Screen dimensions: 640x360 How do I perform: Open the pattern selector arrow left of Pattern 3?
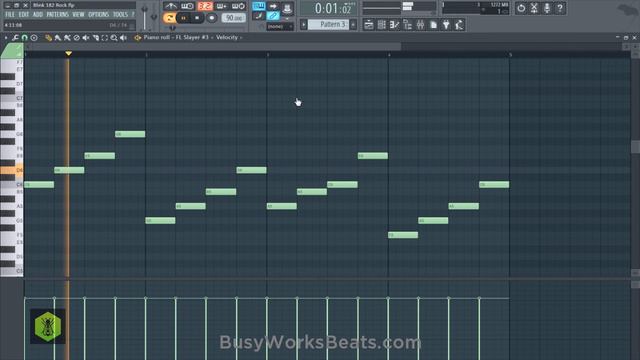(x=303, y=24)
